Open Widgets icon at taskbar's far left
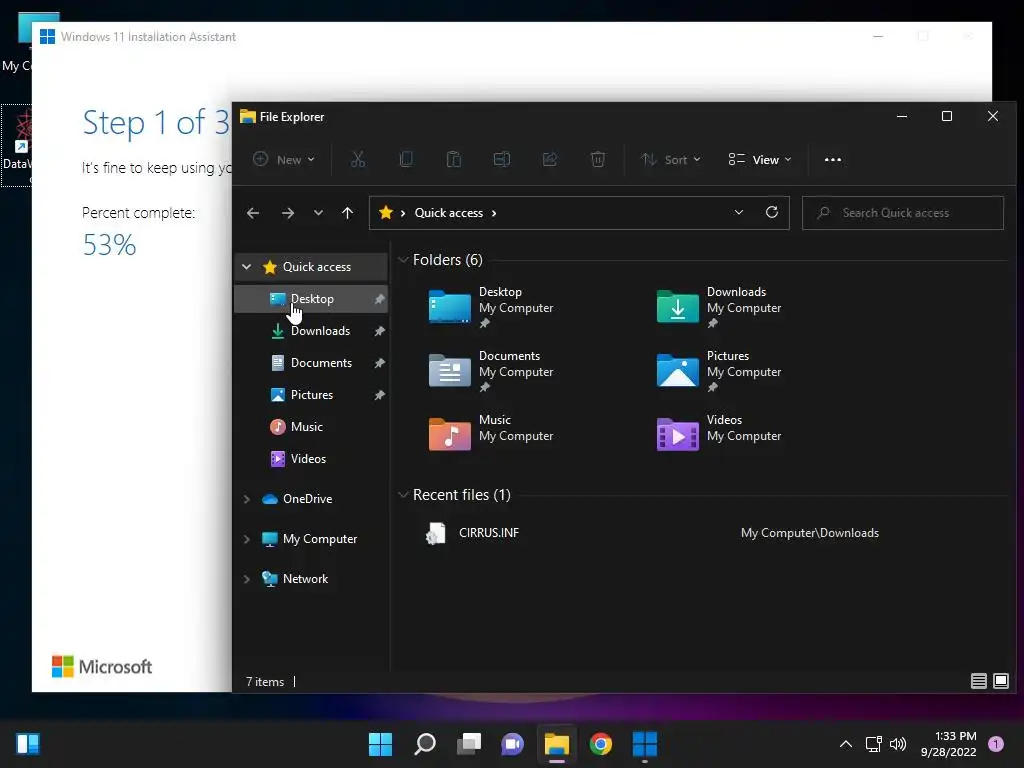 28,744
